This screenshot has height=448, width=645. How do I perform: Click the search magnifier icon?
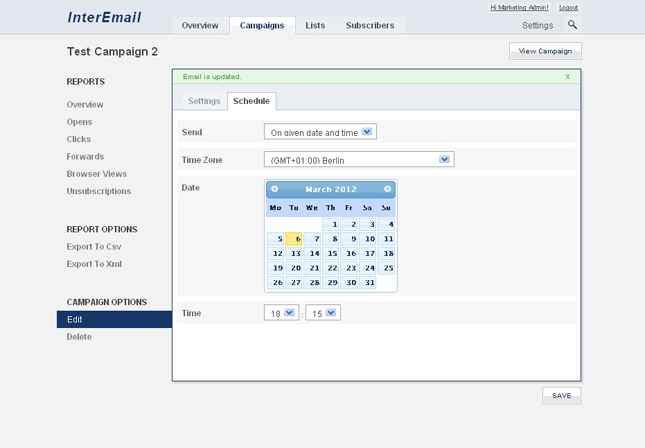pos(573,25)
